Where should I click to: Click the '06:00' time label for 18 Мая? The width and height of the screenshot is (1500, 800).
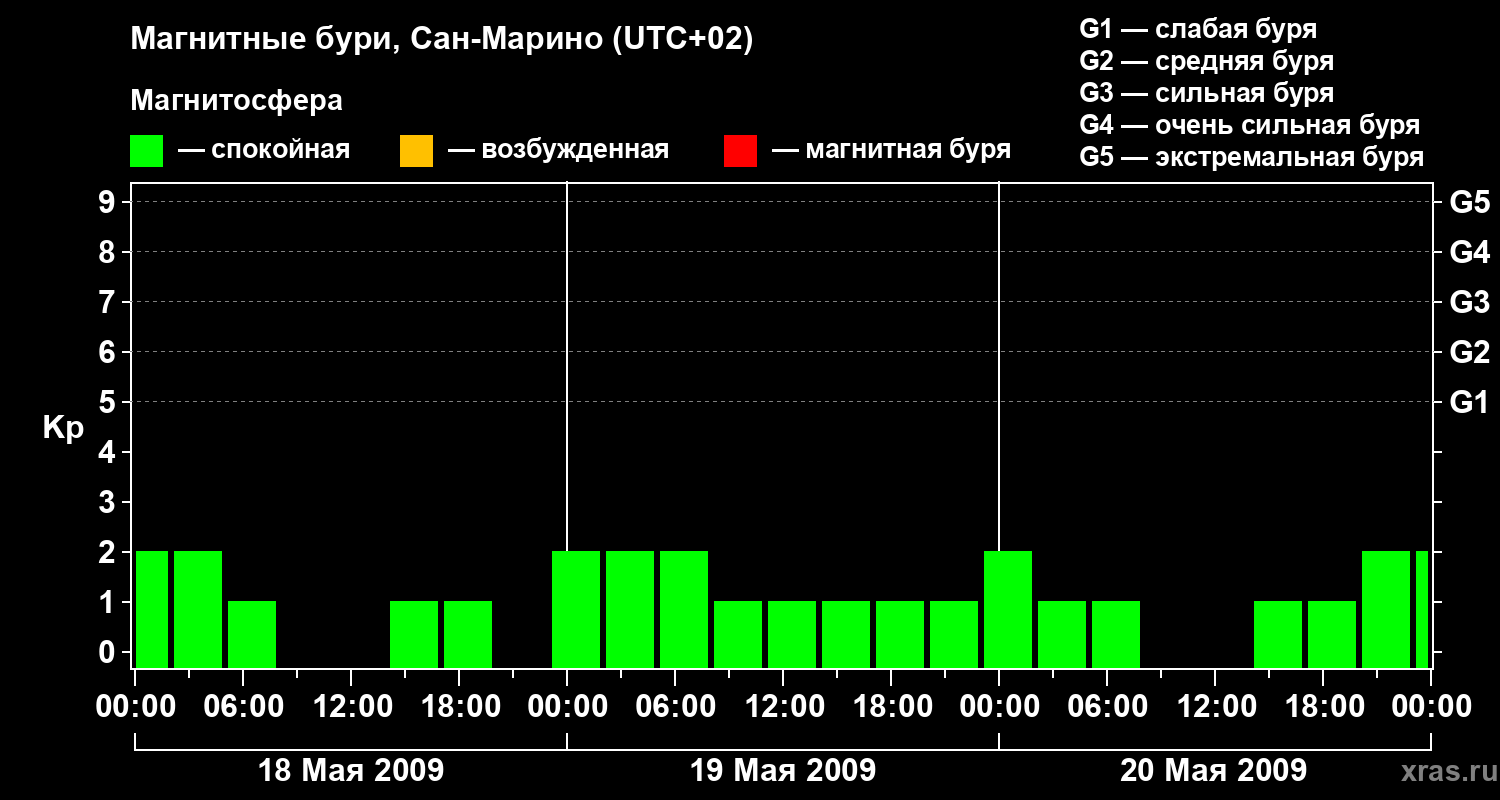tap(243, 707)
